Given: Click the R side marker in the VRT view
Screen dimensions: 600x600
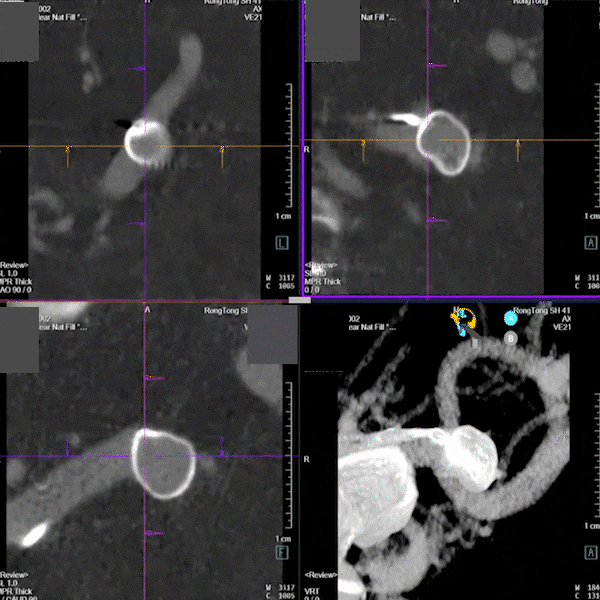Looking at the screenshot, I should 307,459.
